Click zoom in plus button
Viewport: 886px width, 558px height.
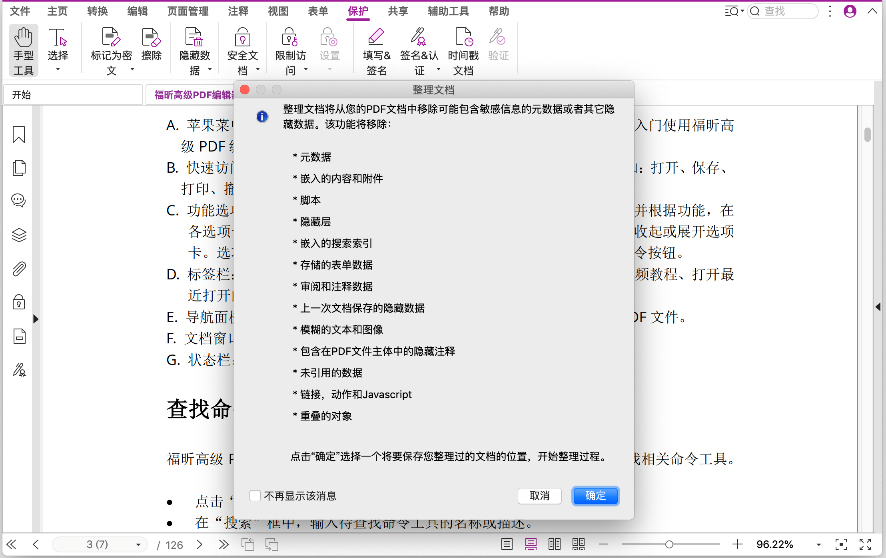(x=737, y=544)
